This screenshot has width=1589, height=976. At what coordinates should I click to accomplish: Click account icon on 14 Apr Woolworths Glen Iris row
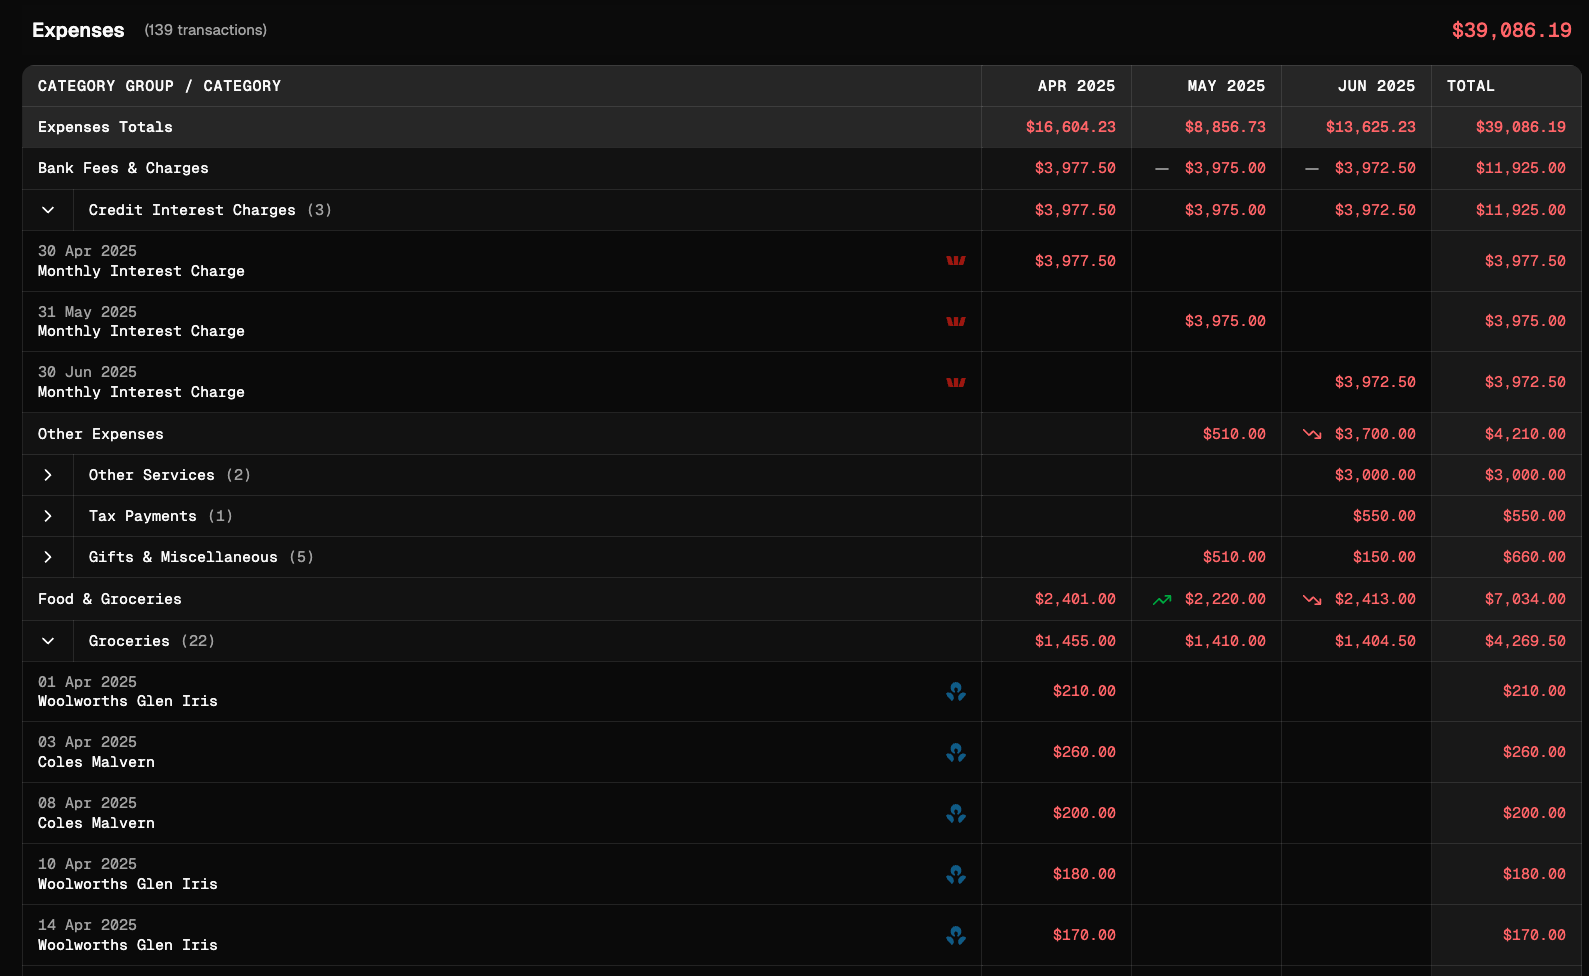tap(956, 936)
